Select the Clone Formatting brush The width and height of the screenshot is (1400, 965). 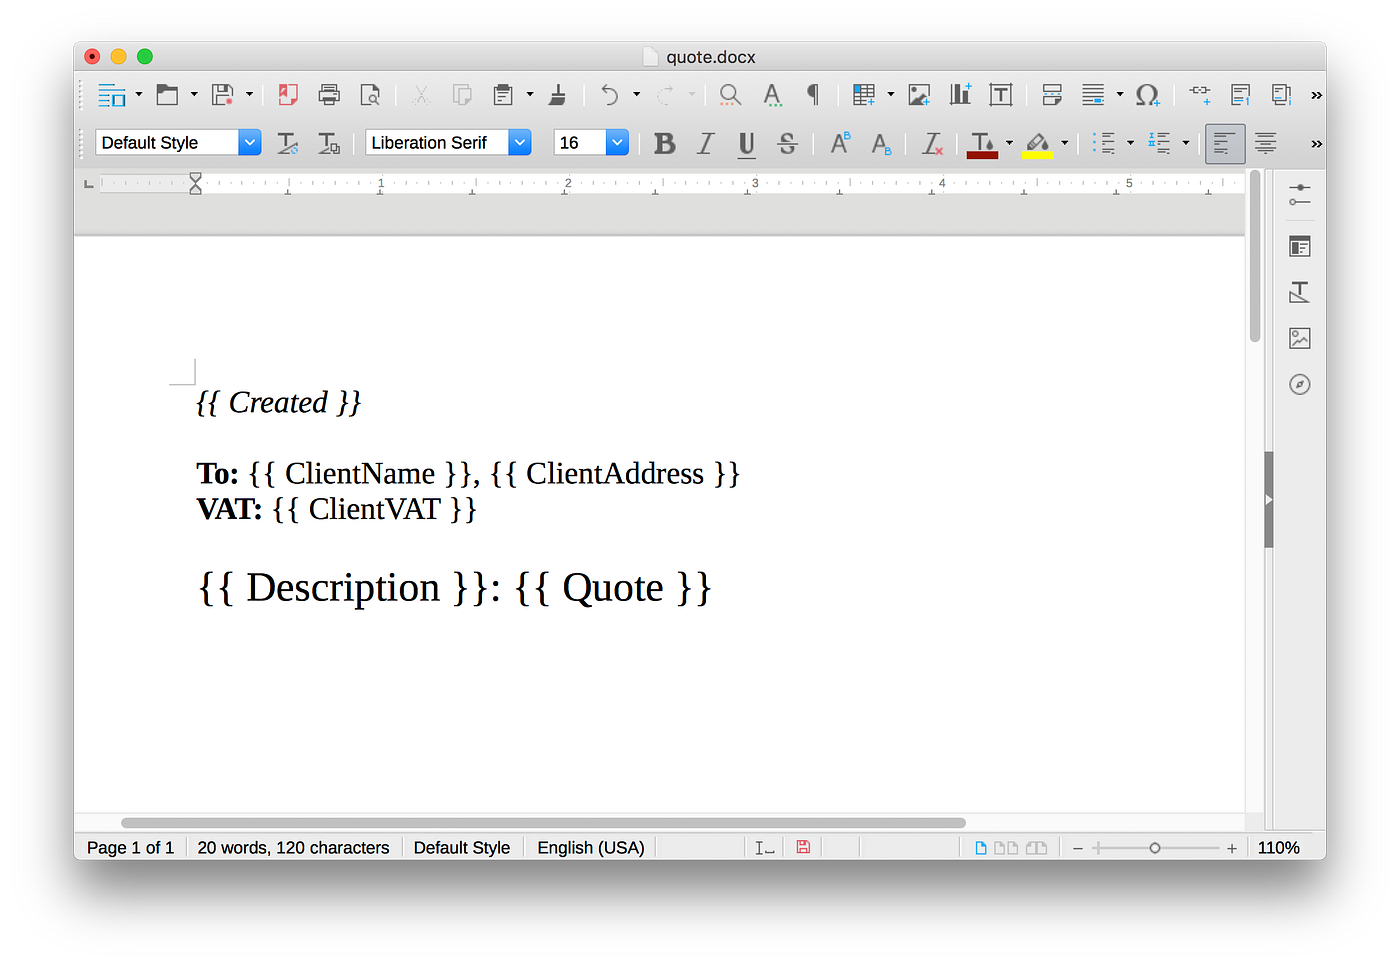[x=558, y=95]
